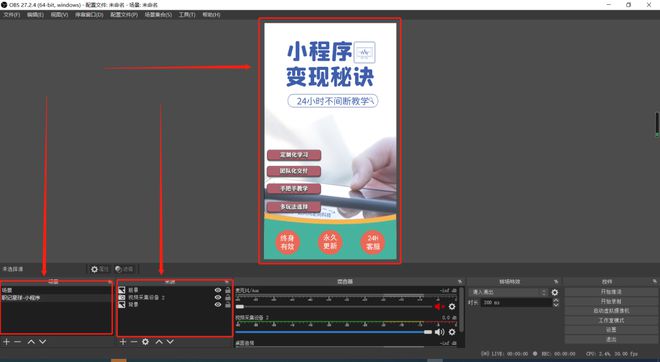
Task: Toggle visibility of the 视频采集设备 2 source
Action: [x=218, y=297]
